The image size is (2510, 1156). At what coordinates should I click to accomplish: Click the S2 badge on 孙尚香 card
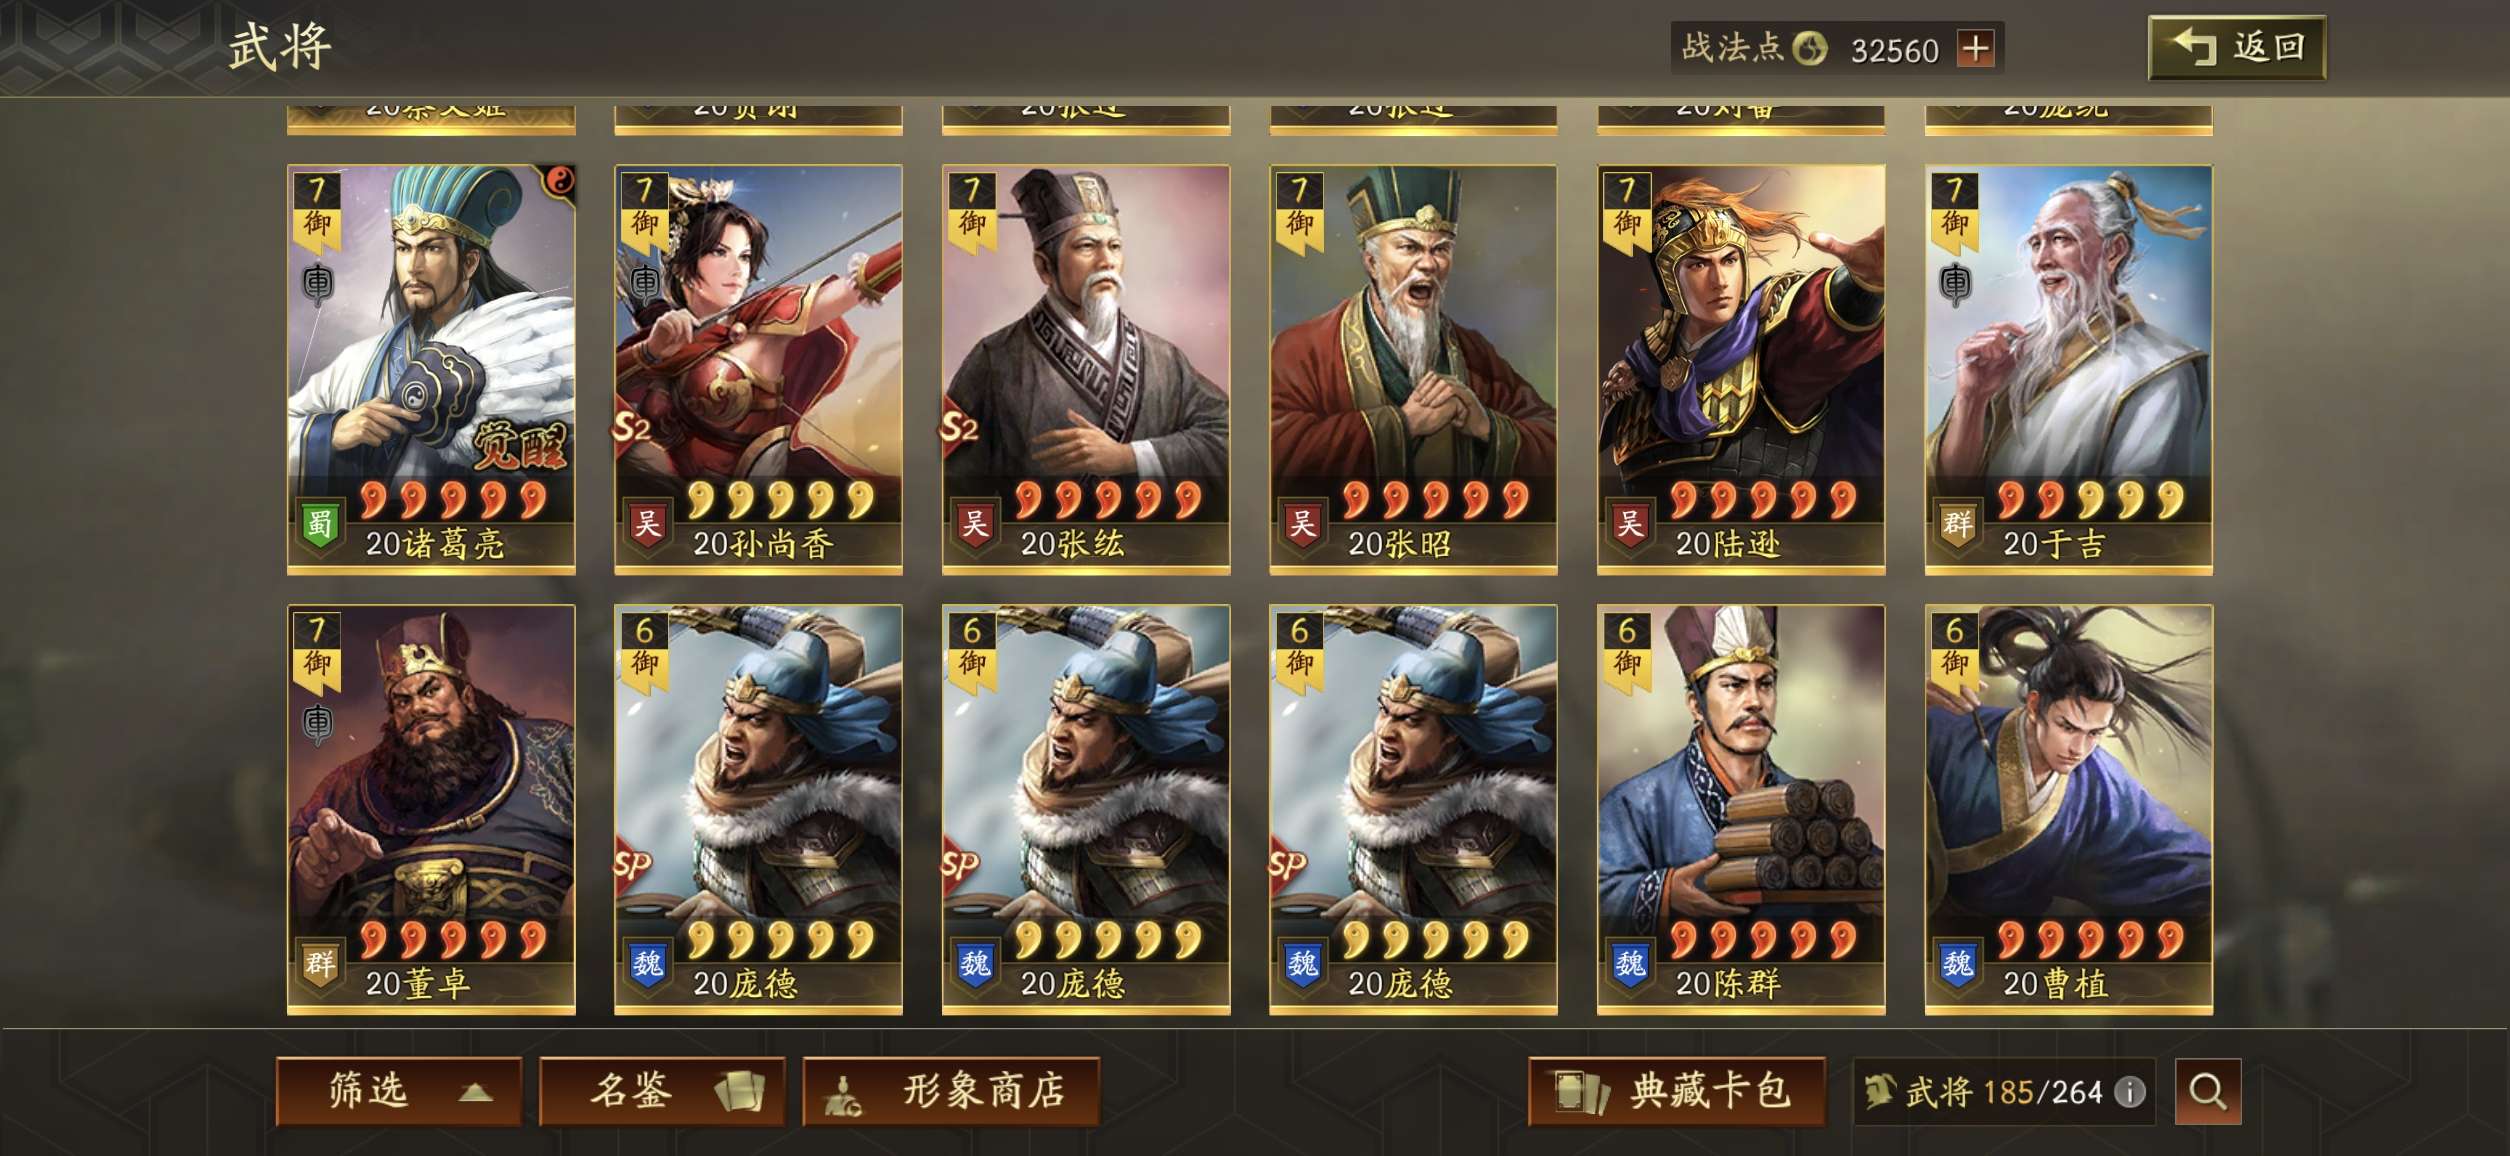pyautogui.click(x=632, y=428)
